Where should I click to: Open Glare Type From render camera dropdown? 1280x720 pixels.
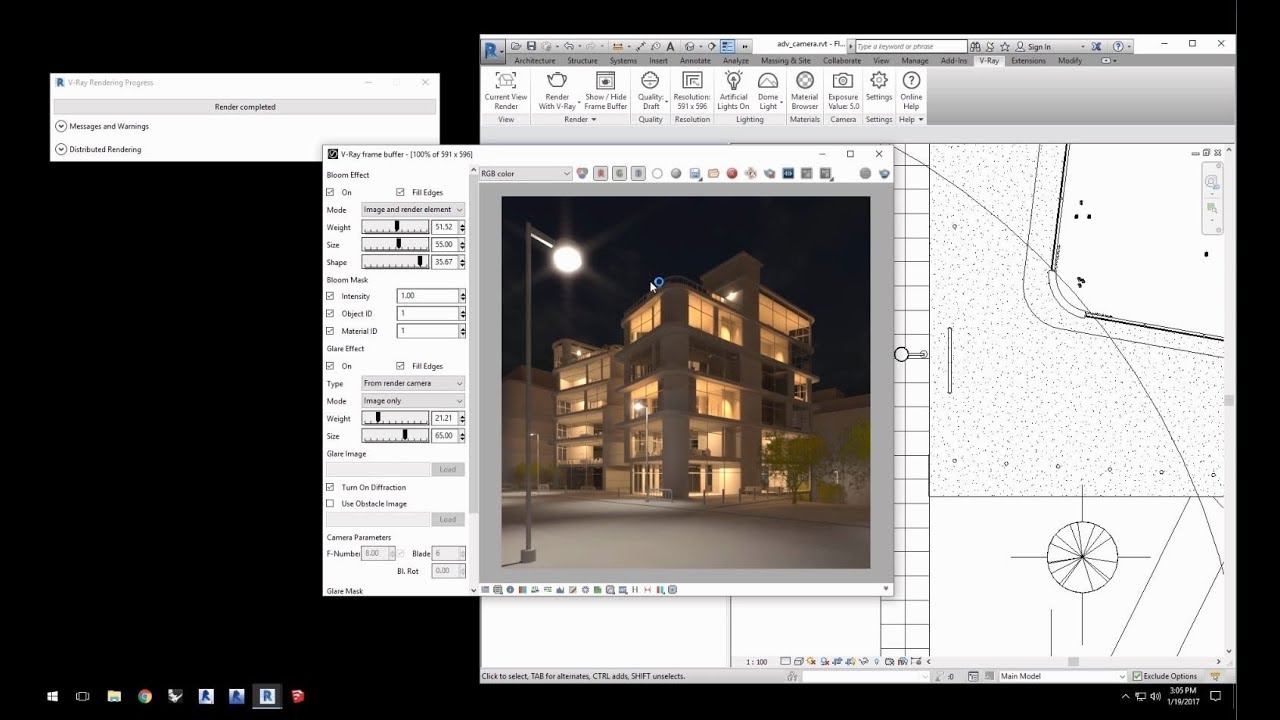[x=413, y=383]
